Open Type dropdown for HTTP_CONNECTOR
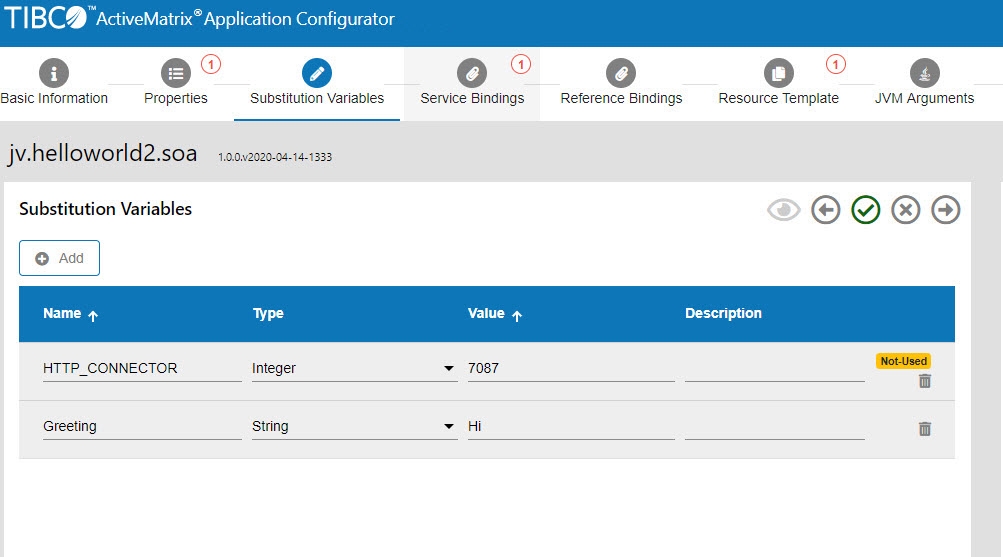The width and height of the screenshot is (1003, 557). 449,369
